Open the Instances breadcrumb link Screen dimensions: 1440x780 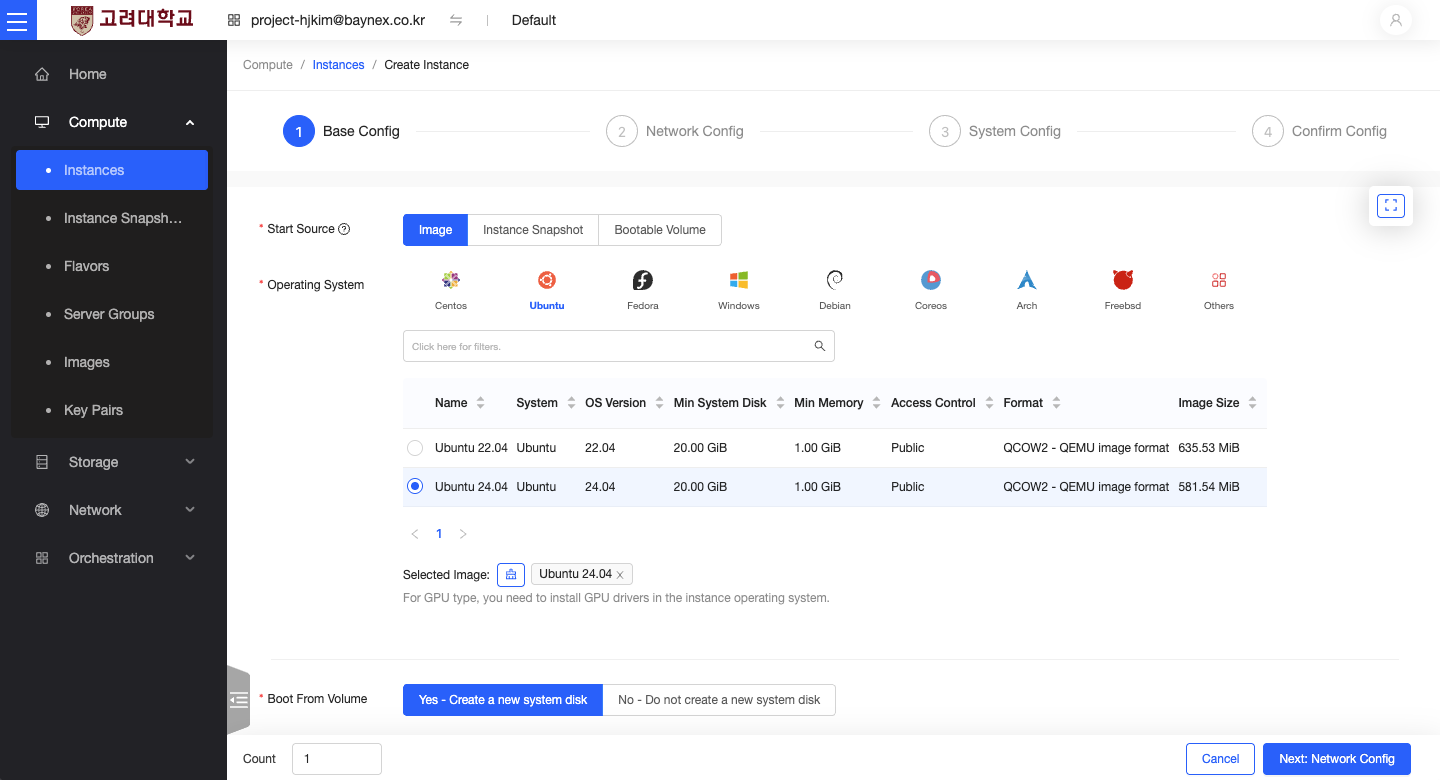coord(338,65)
